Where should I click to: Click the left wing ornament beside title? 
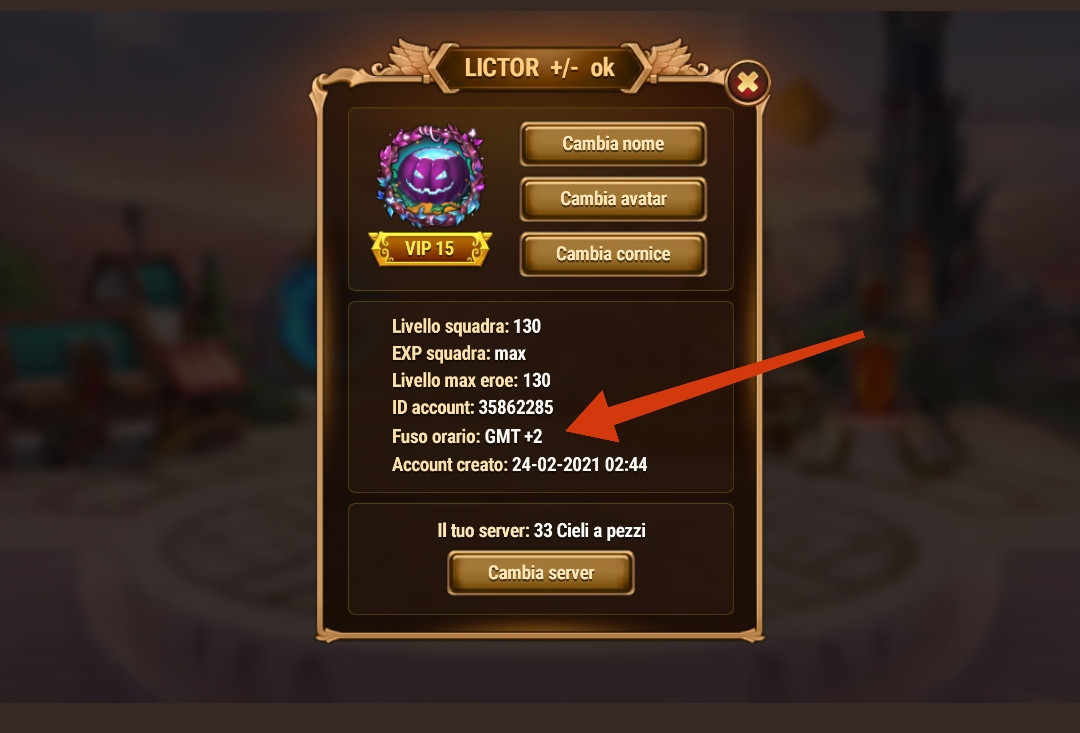click(404, 61)
